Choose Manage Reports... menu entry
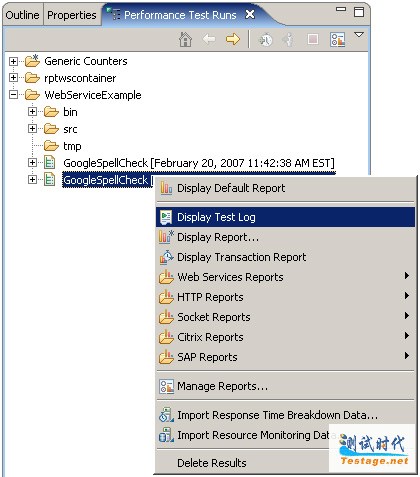 (x=285, y=386)
